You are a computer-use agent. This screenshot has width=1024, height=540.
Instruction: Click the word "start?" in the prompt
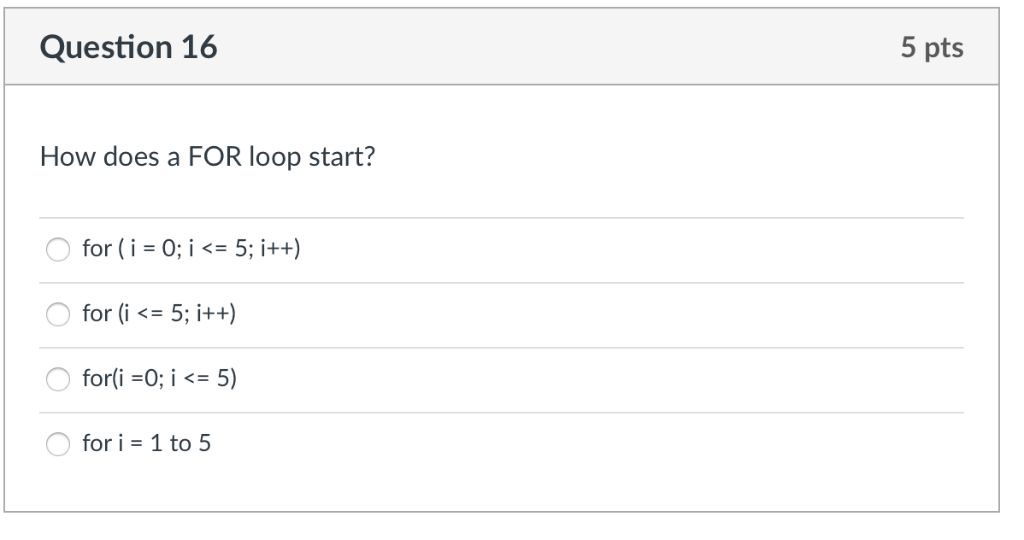pyautogui.click(x=342, y=157)
